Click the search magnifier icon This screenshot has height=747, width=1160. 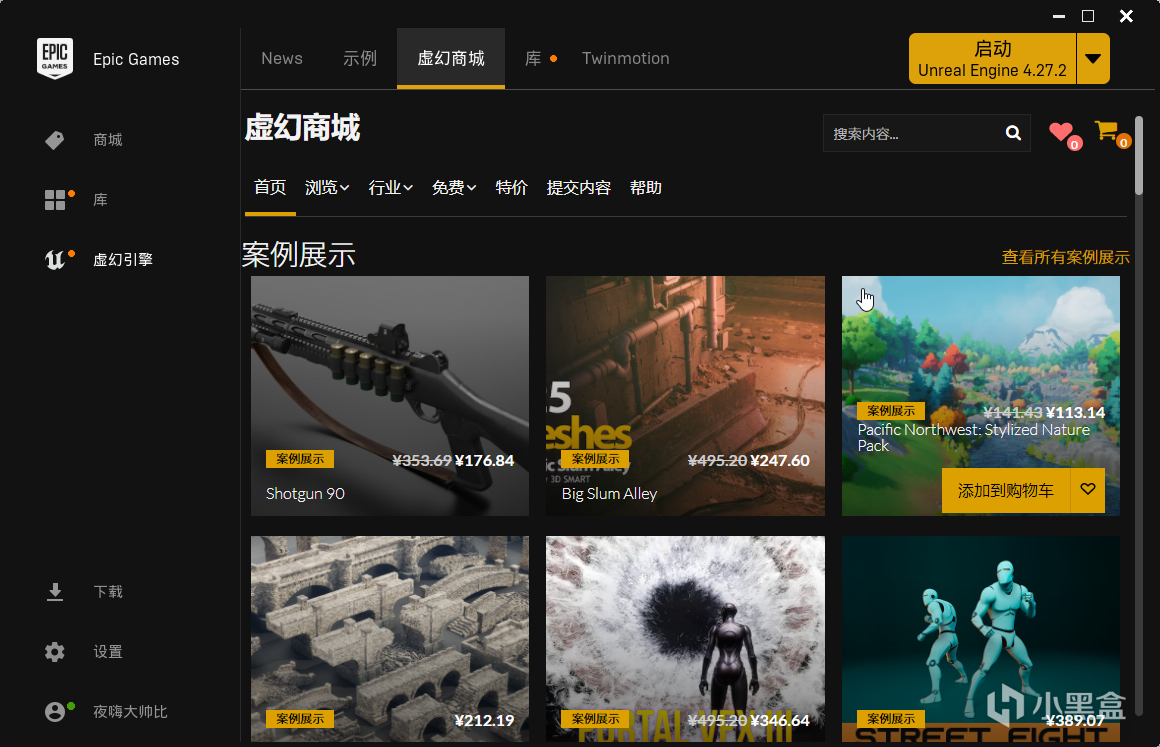tap(1014, 133)
